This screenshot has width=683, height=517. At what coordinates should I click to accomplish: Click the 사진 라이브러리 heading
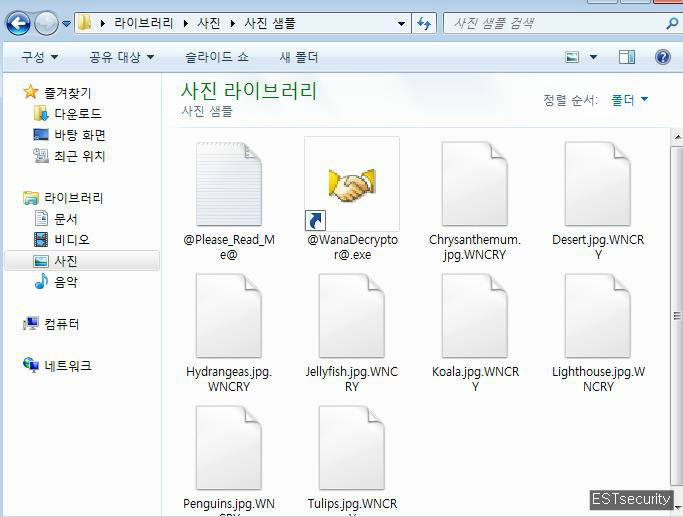pos(249,91)
